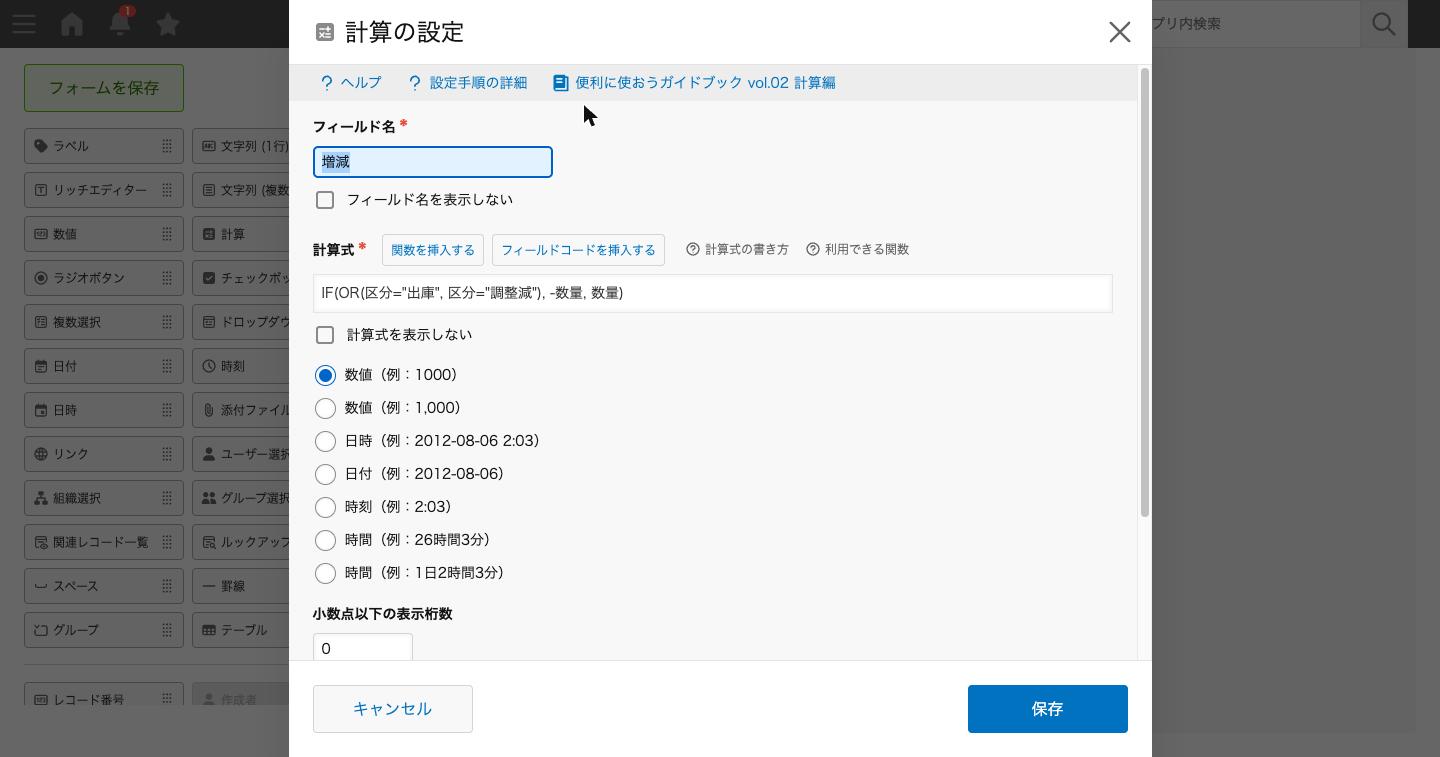
Task: Select the リッチエディター field item
Action: (x=104, y=190)
